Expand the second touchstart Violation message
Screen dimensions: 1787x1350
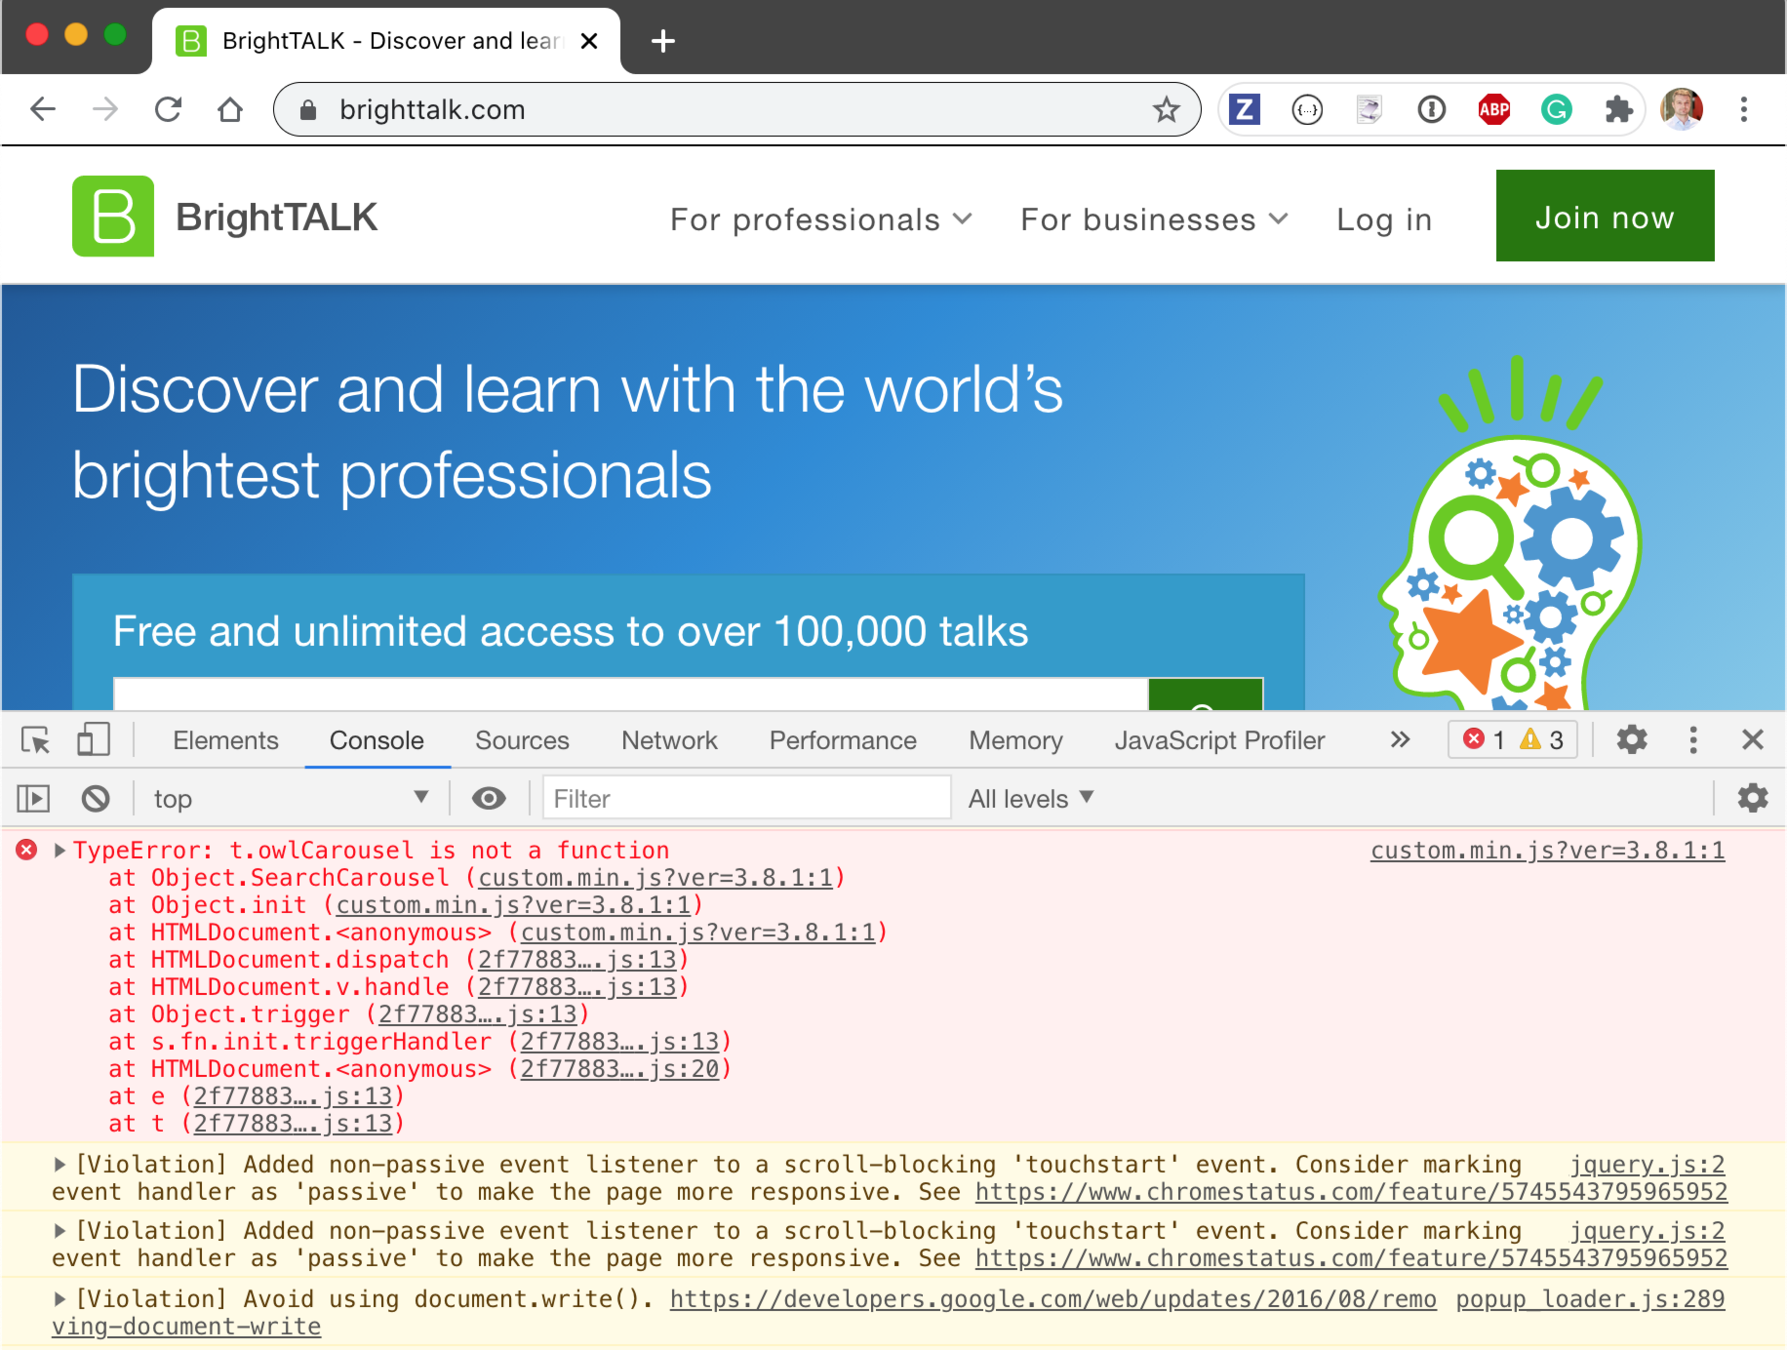click(59, 1230)
